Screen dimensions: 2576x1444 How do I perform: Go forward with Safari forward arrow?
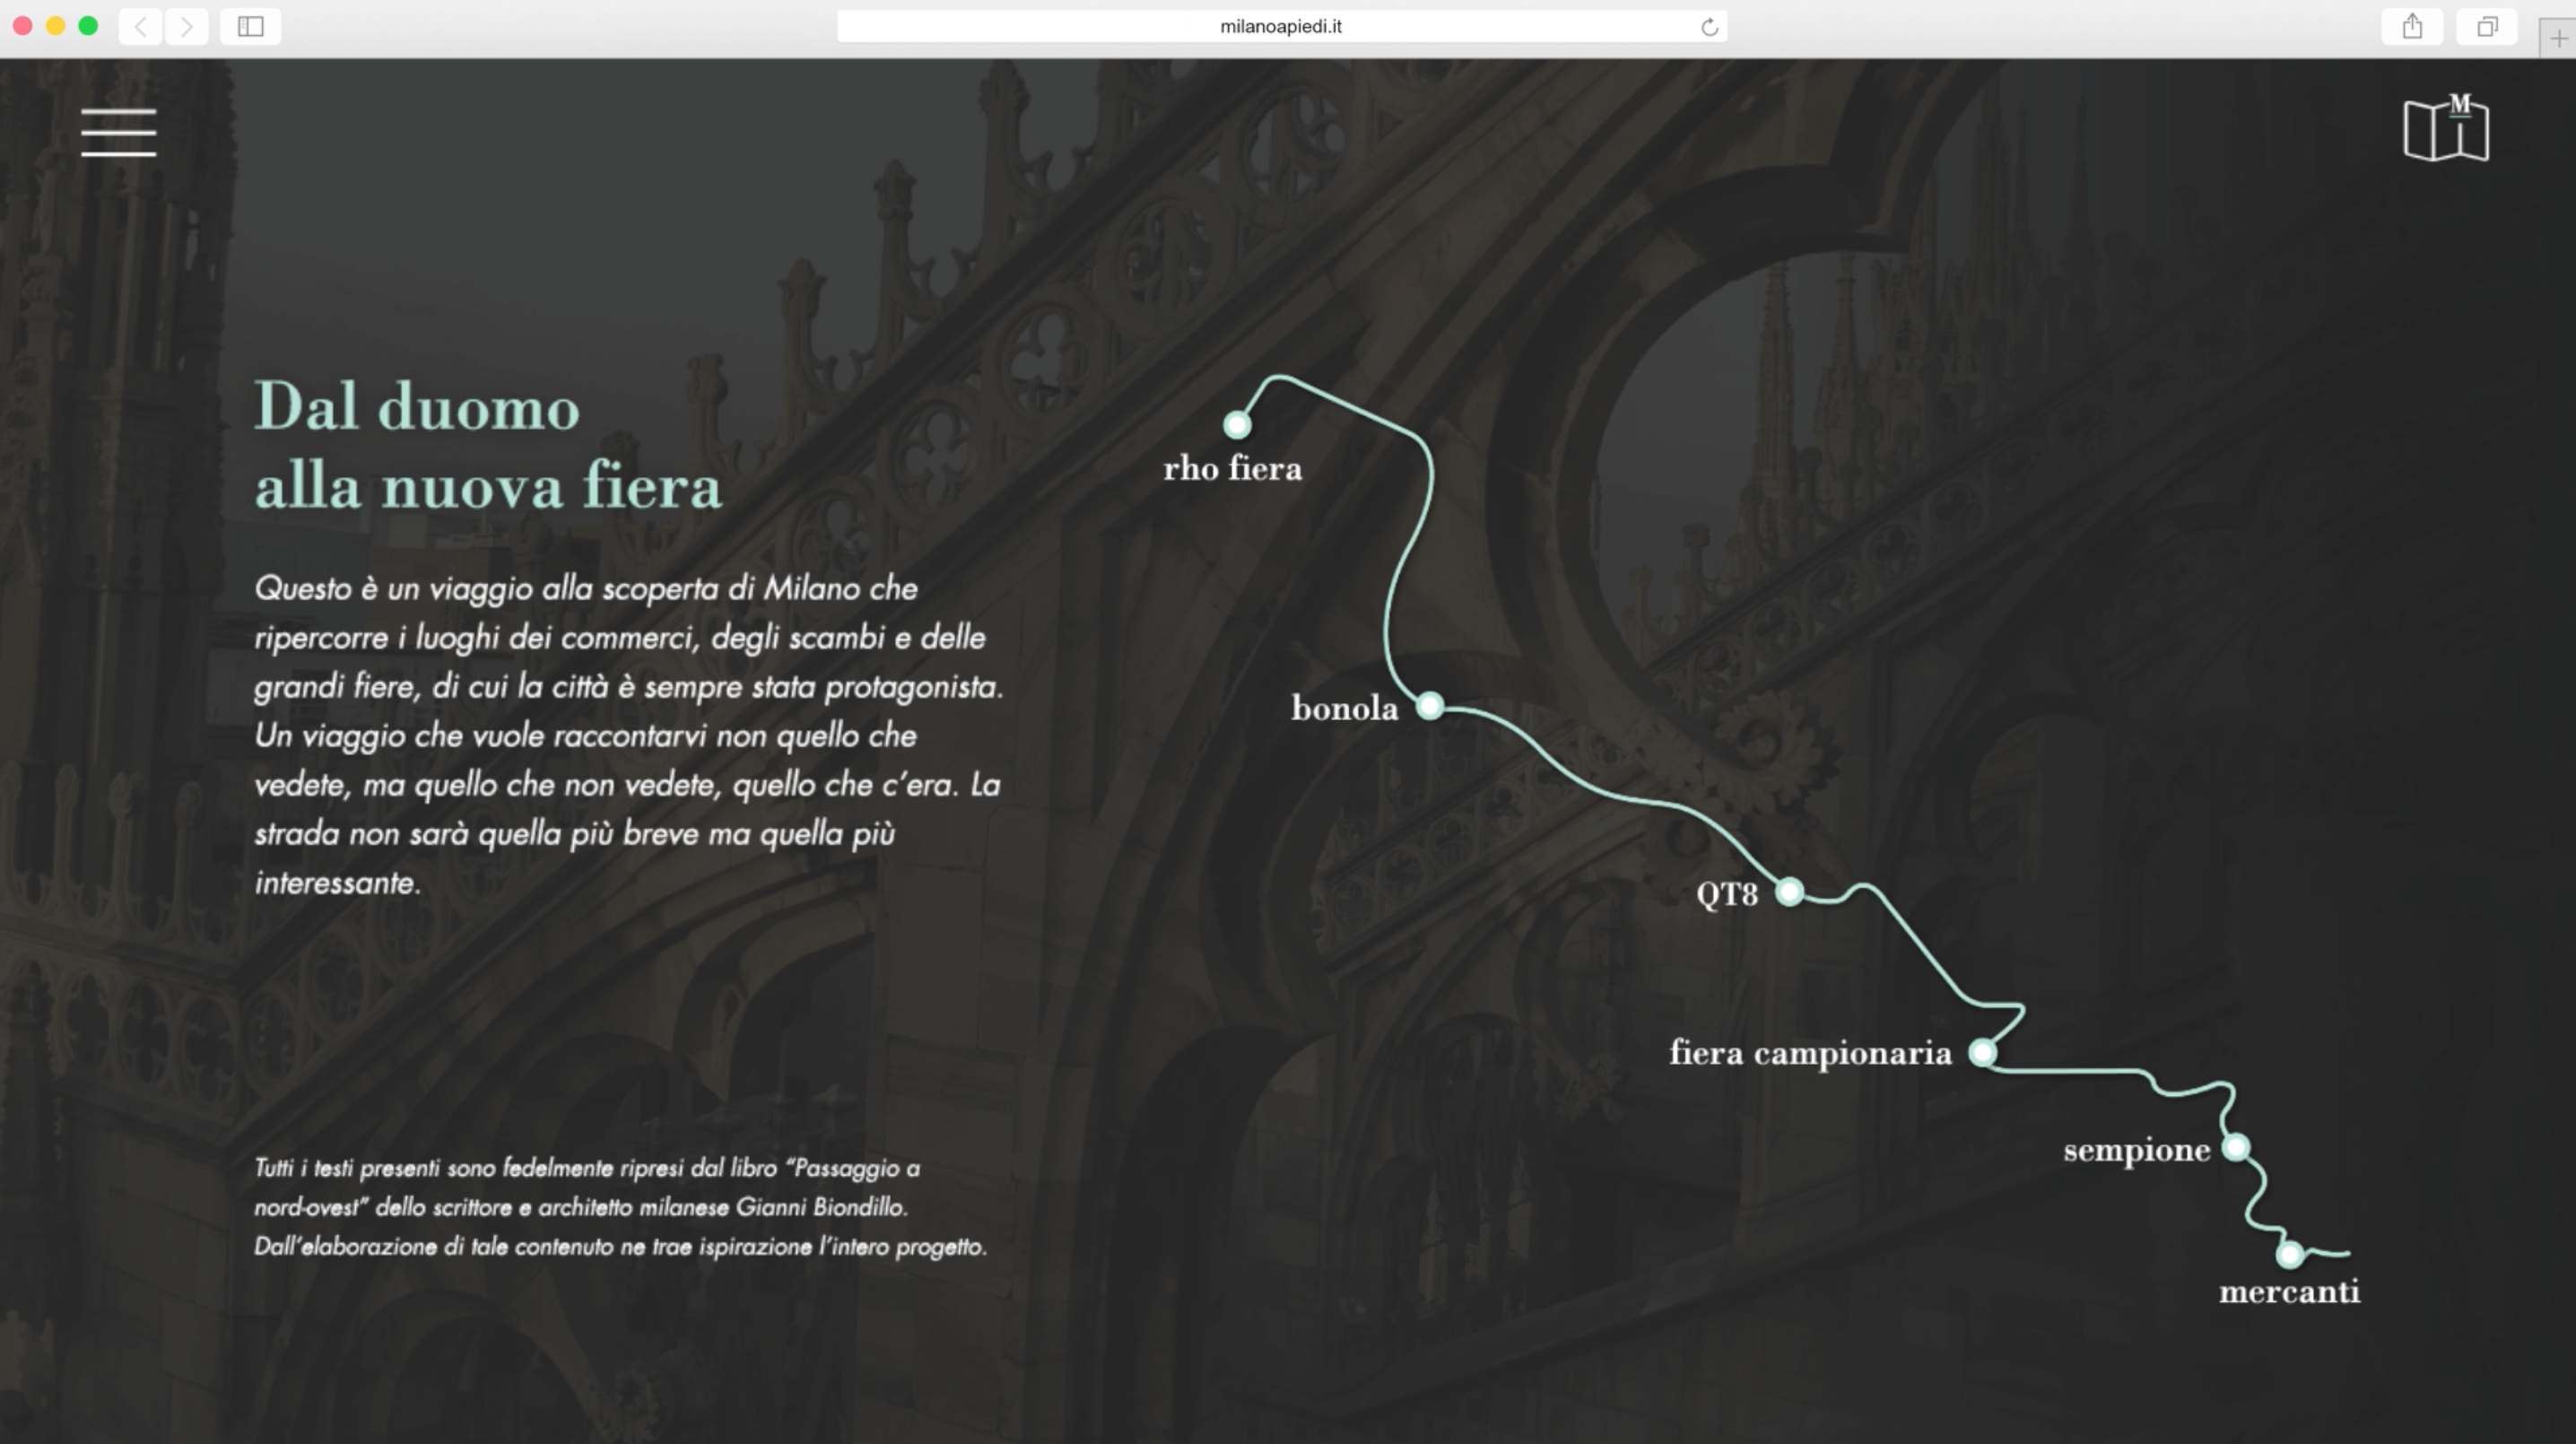(186, 27)
